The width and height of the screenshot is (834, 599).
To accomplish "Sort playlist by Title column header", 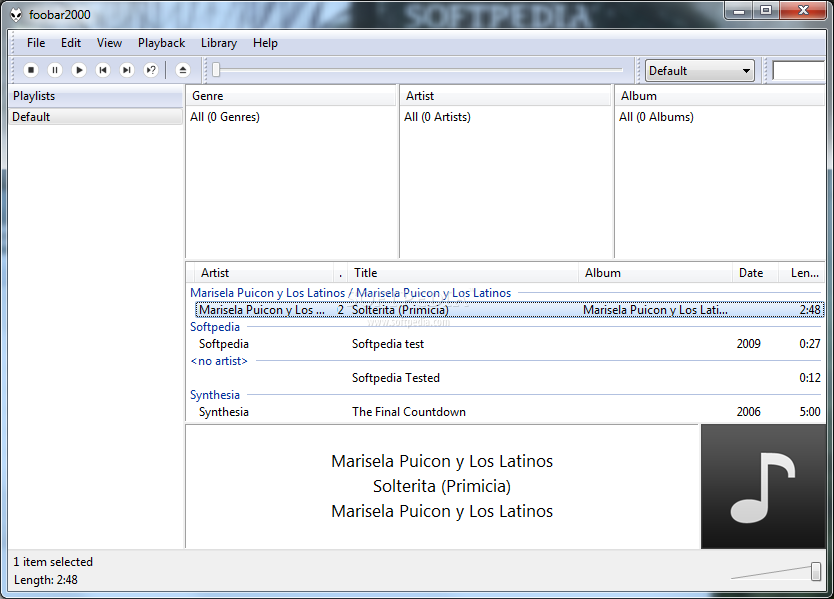I will coord(463,273).
